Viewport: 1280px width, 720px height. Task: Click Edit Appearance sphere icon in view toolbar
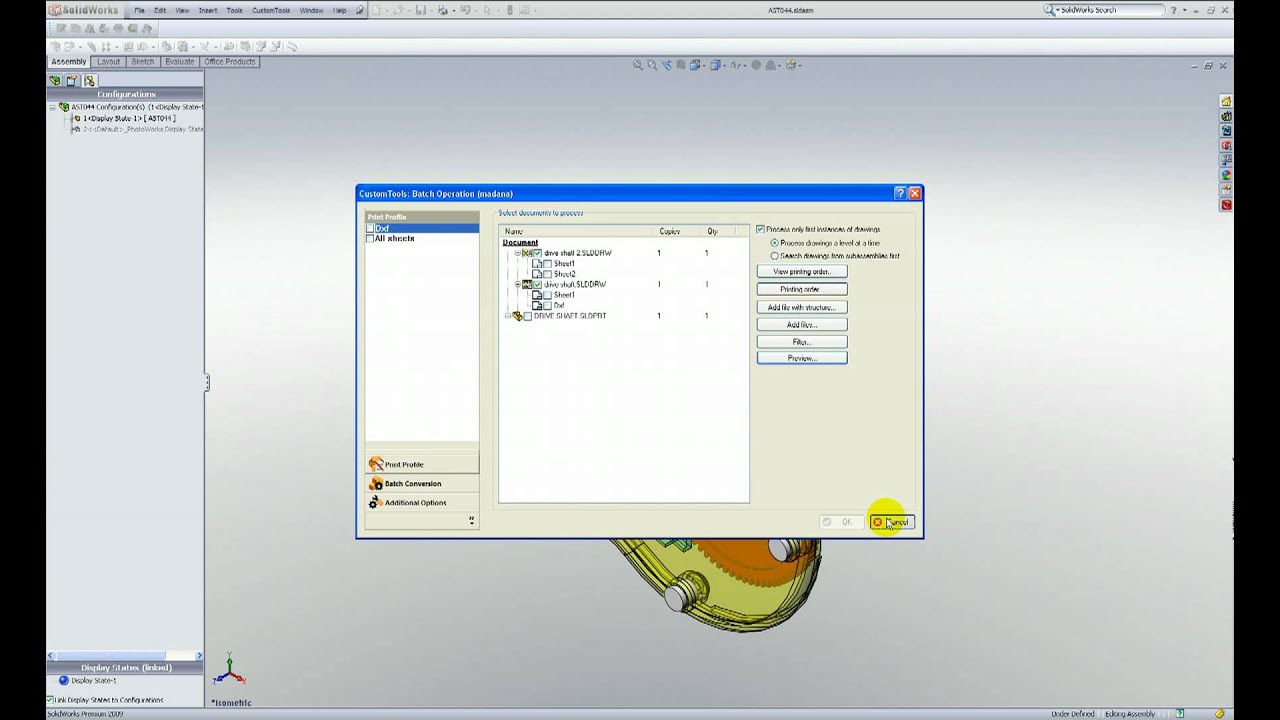756,65
